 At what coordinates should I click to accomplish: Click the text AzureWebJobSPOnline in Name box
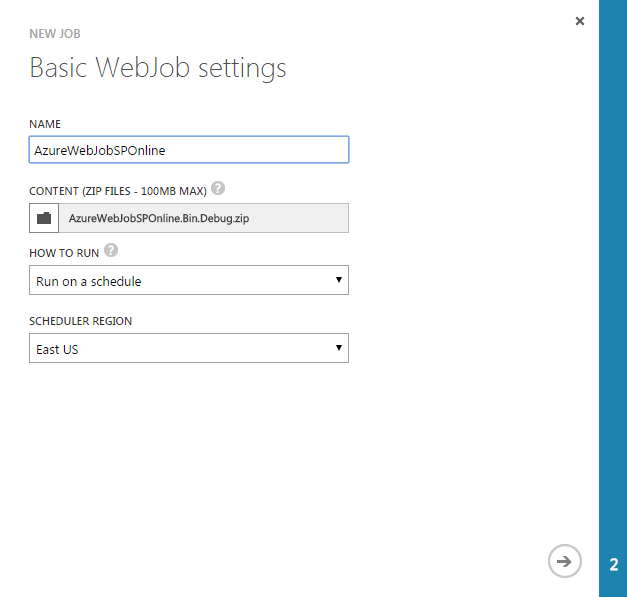click(x=100, y=150)
